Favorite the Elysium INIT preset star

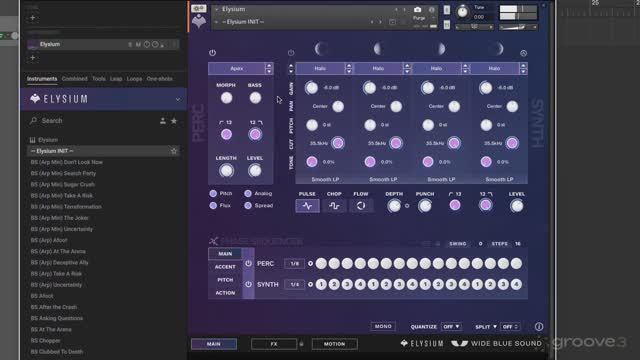pos(174,151)
